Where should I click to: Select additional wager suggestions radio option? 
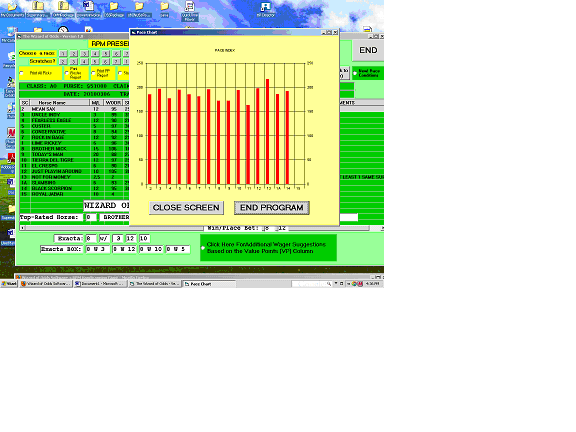pos(203,248)
